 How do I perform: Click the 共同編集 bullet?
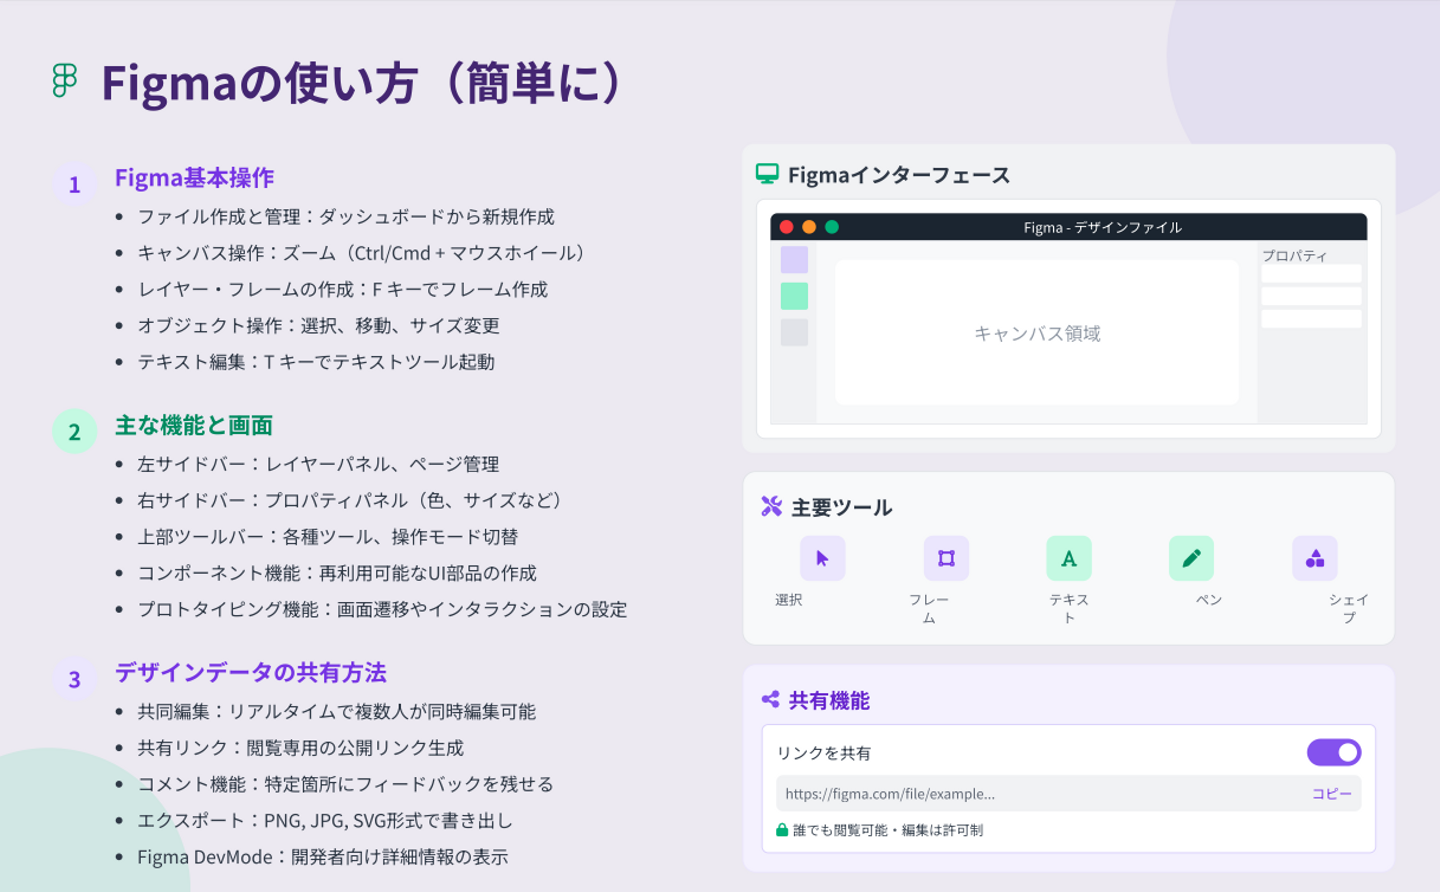point(337,711)
